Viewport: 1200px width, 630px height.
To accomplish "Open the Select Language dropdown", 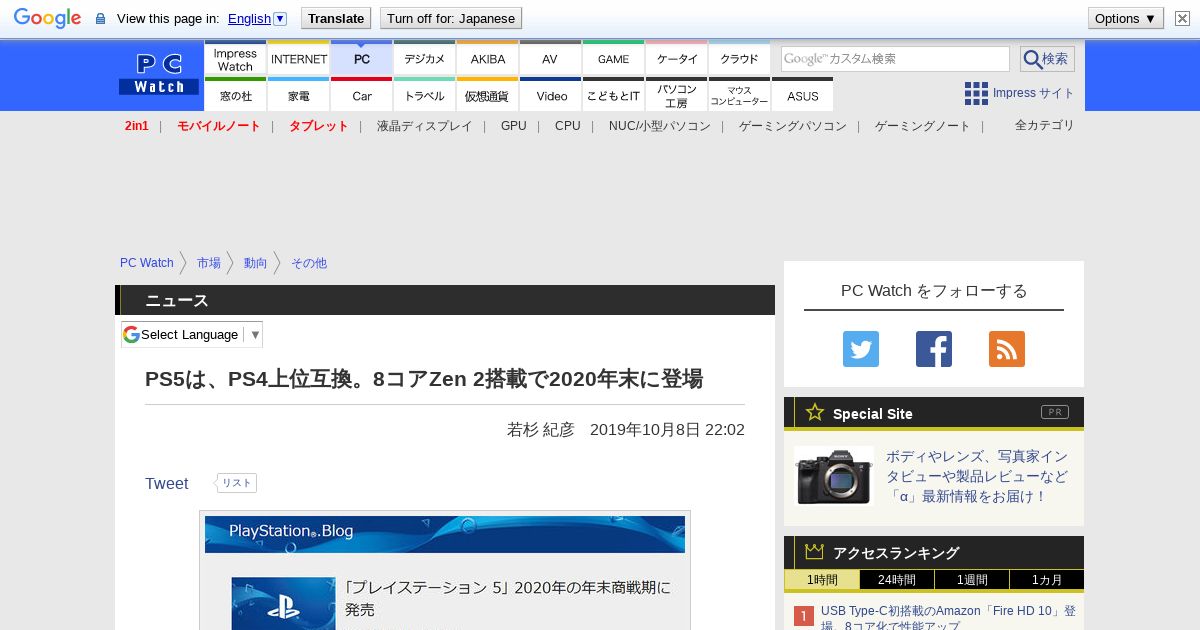I will [192, 334].
